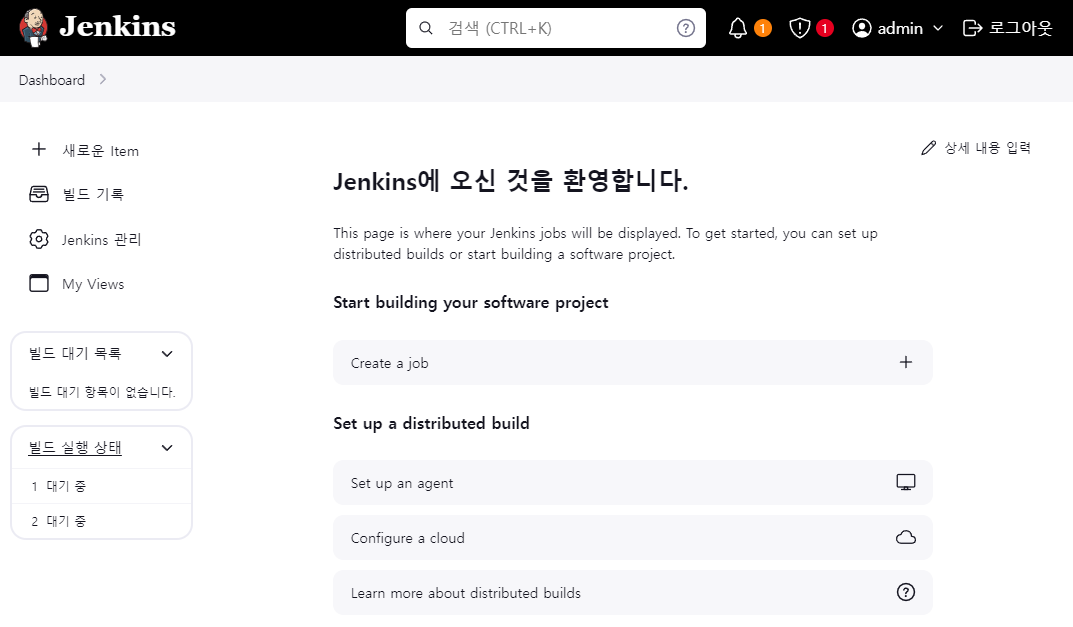Click the Jenkins에 오신 것을 환영합니다 heading
The width and height of the screenshot is (1073, 627).
[x=510, y=181]
